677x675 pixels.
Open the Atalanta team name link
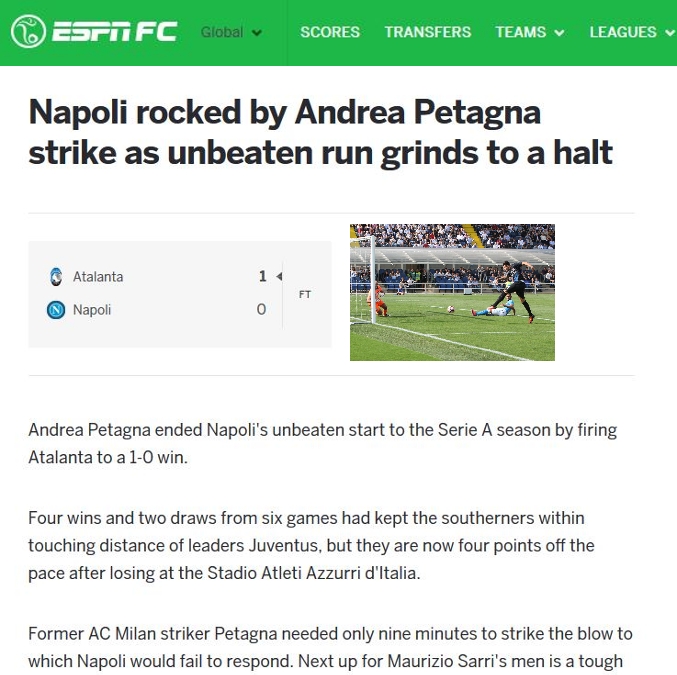tap(98, 276)
